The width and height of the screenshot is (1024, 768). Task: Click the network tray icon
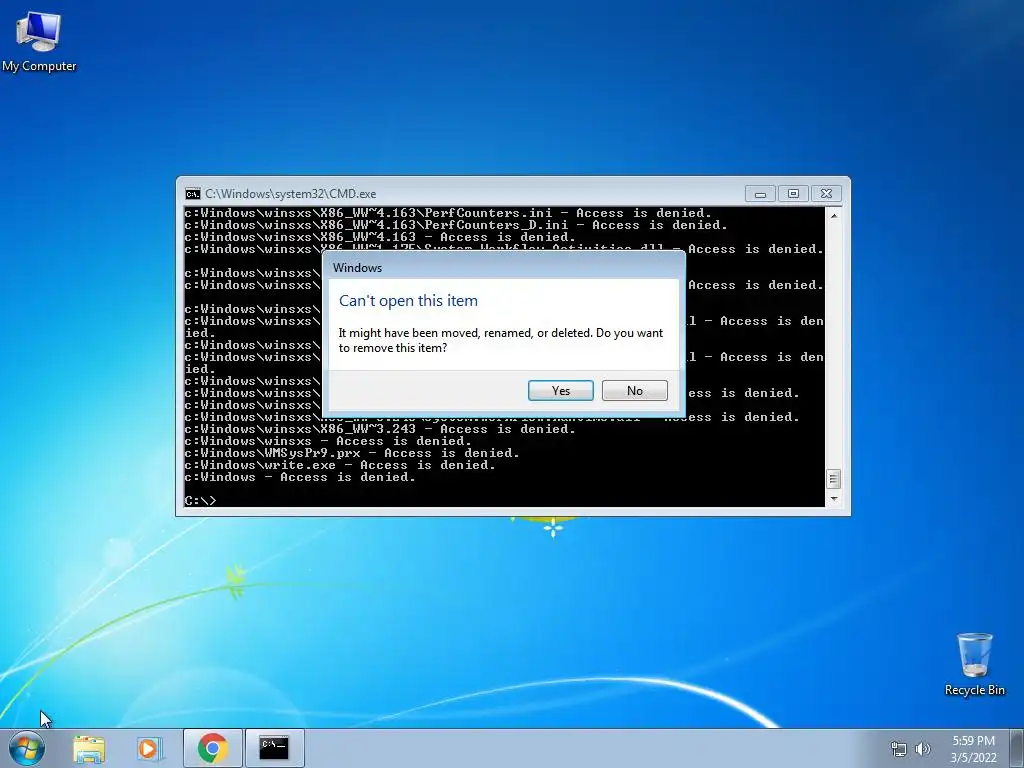(899, 749)
